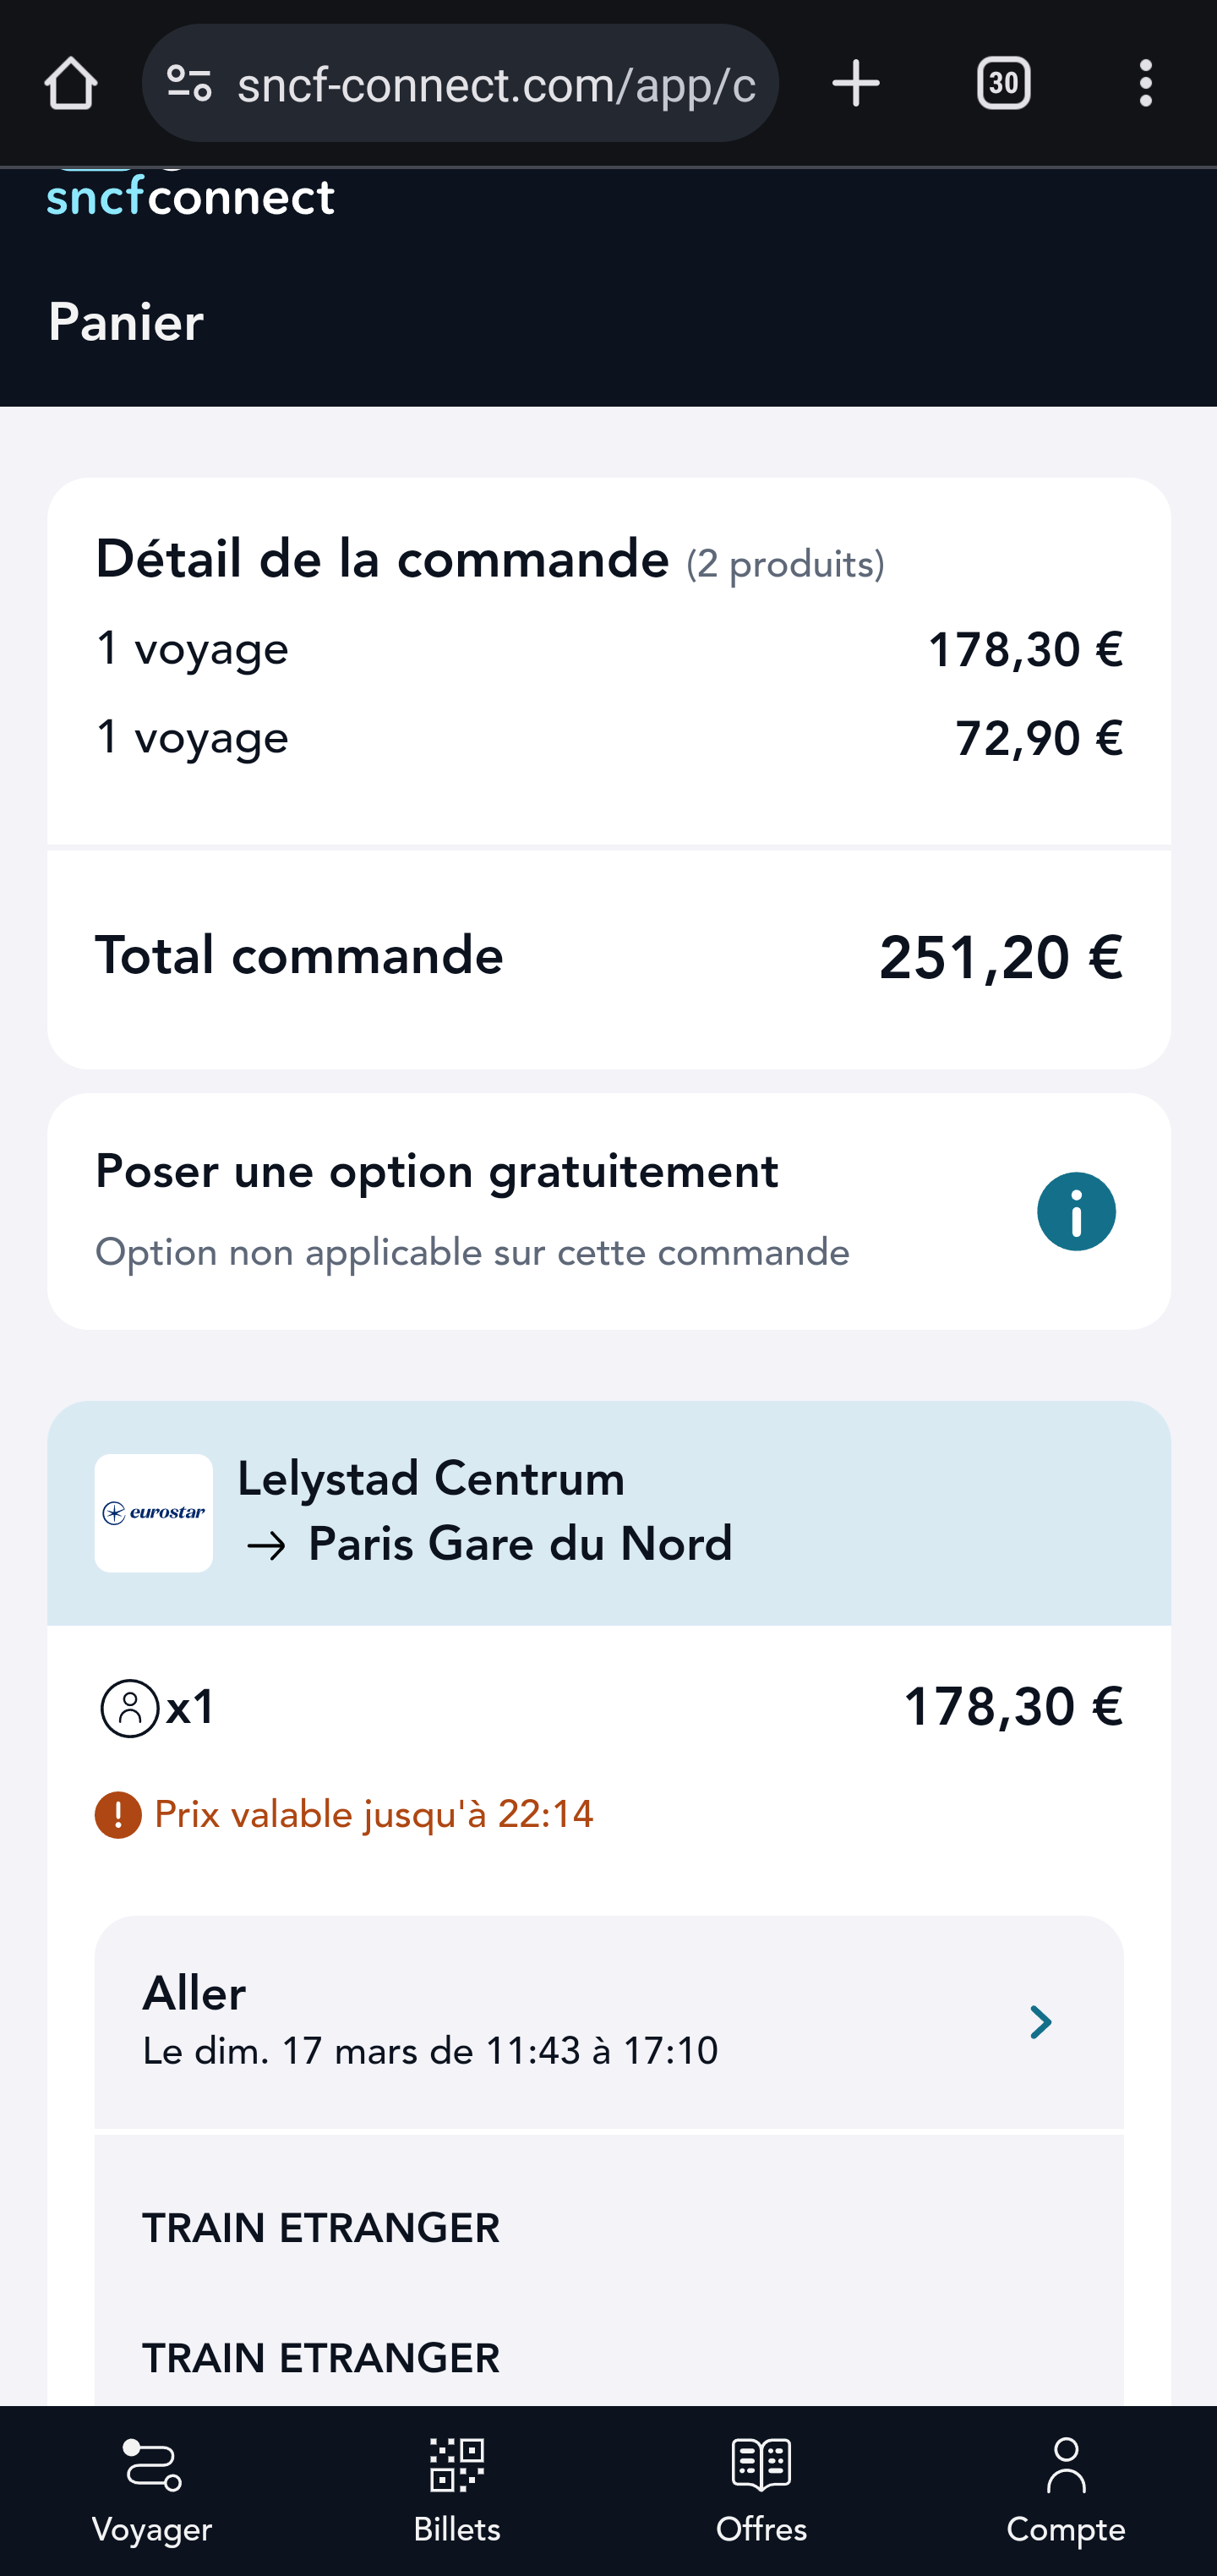Tap the browser home icon
Image resolution: width=1217 pixels, height=2576 pixels.
tap(70, 83)
